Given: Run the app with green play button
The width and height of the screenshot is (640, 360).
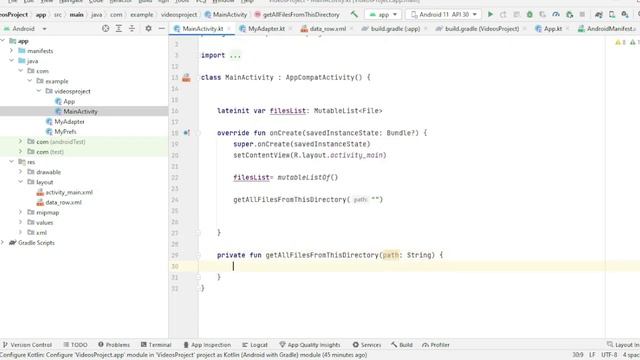Looking at the screenshot, I should pos(490,14).
